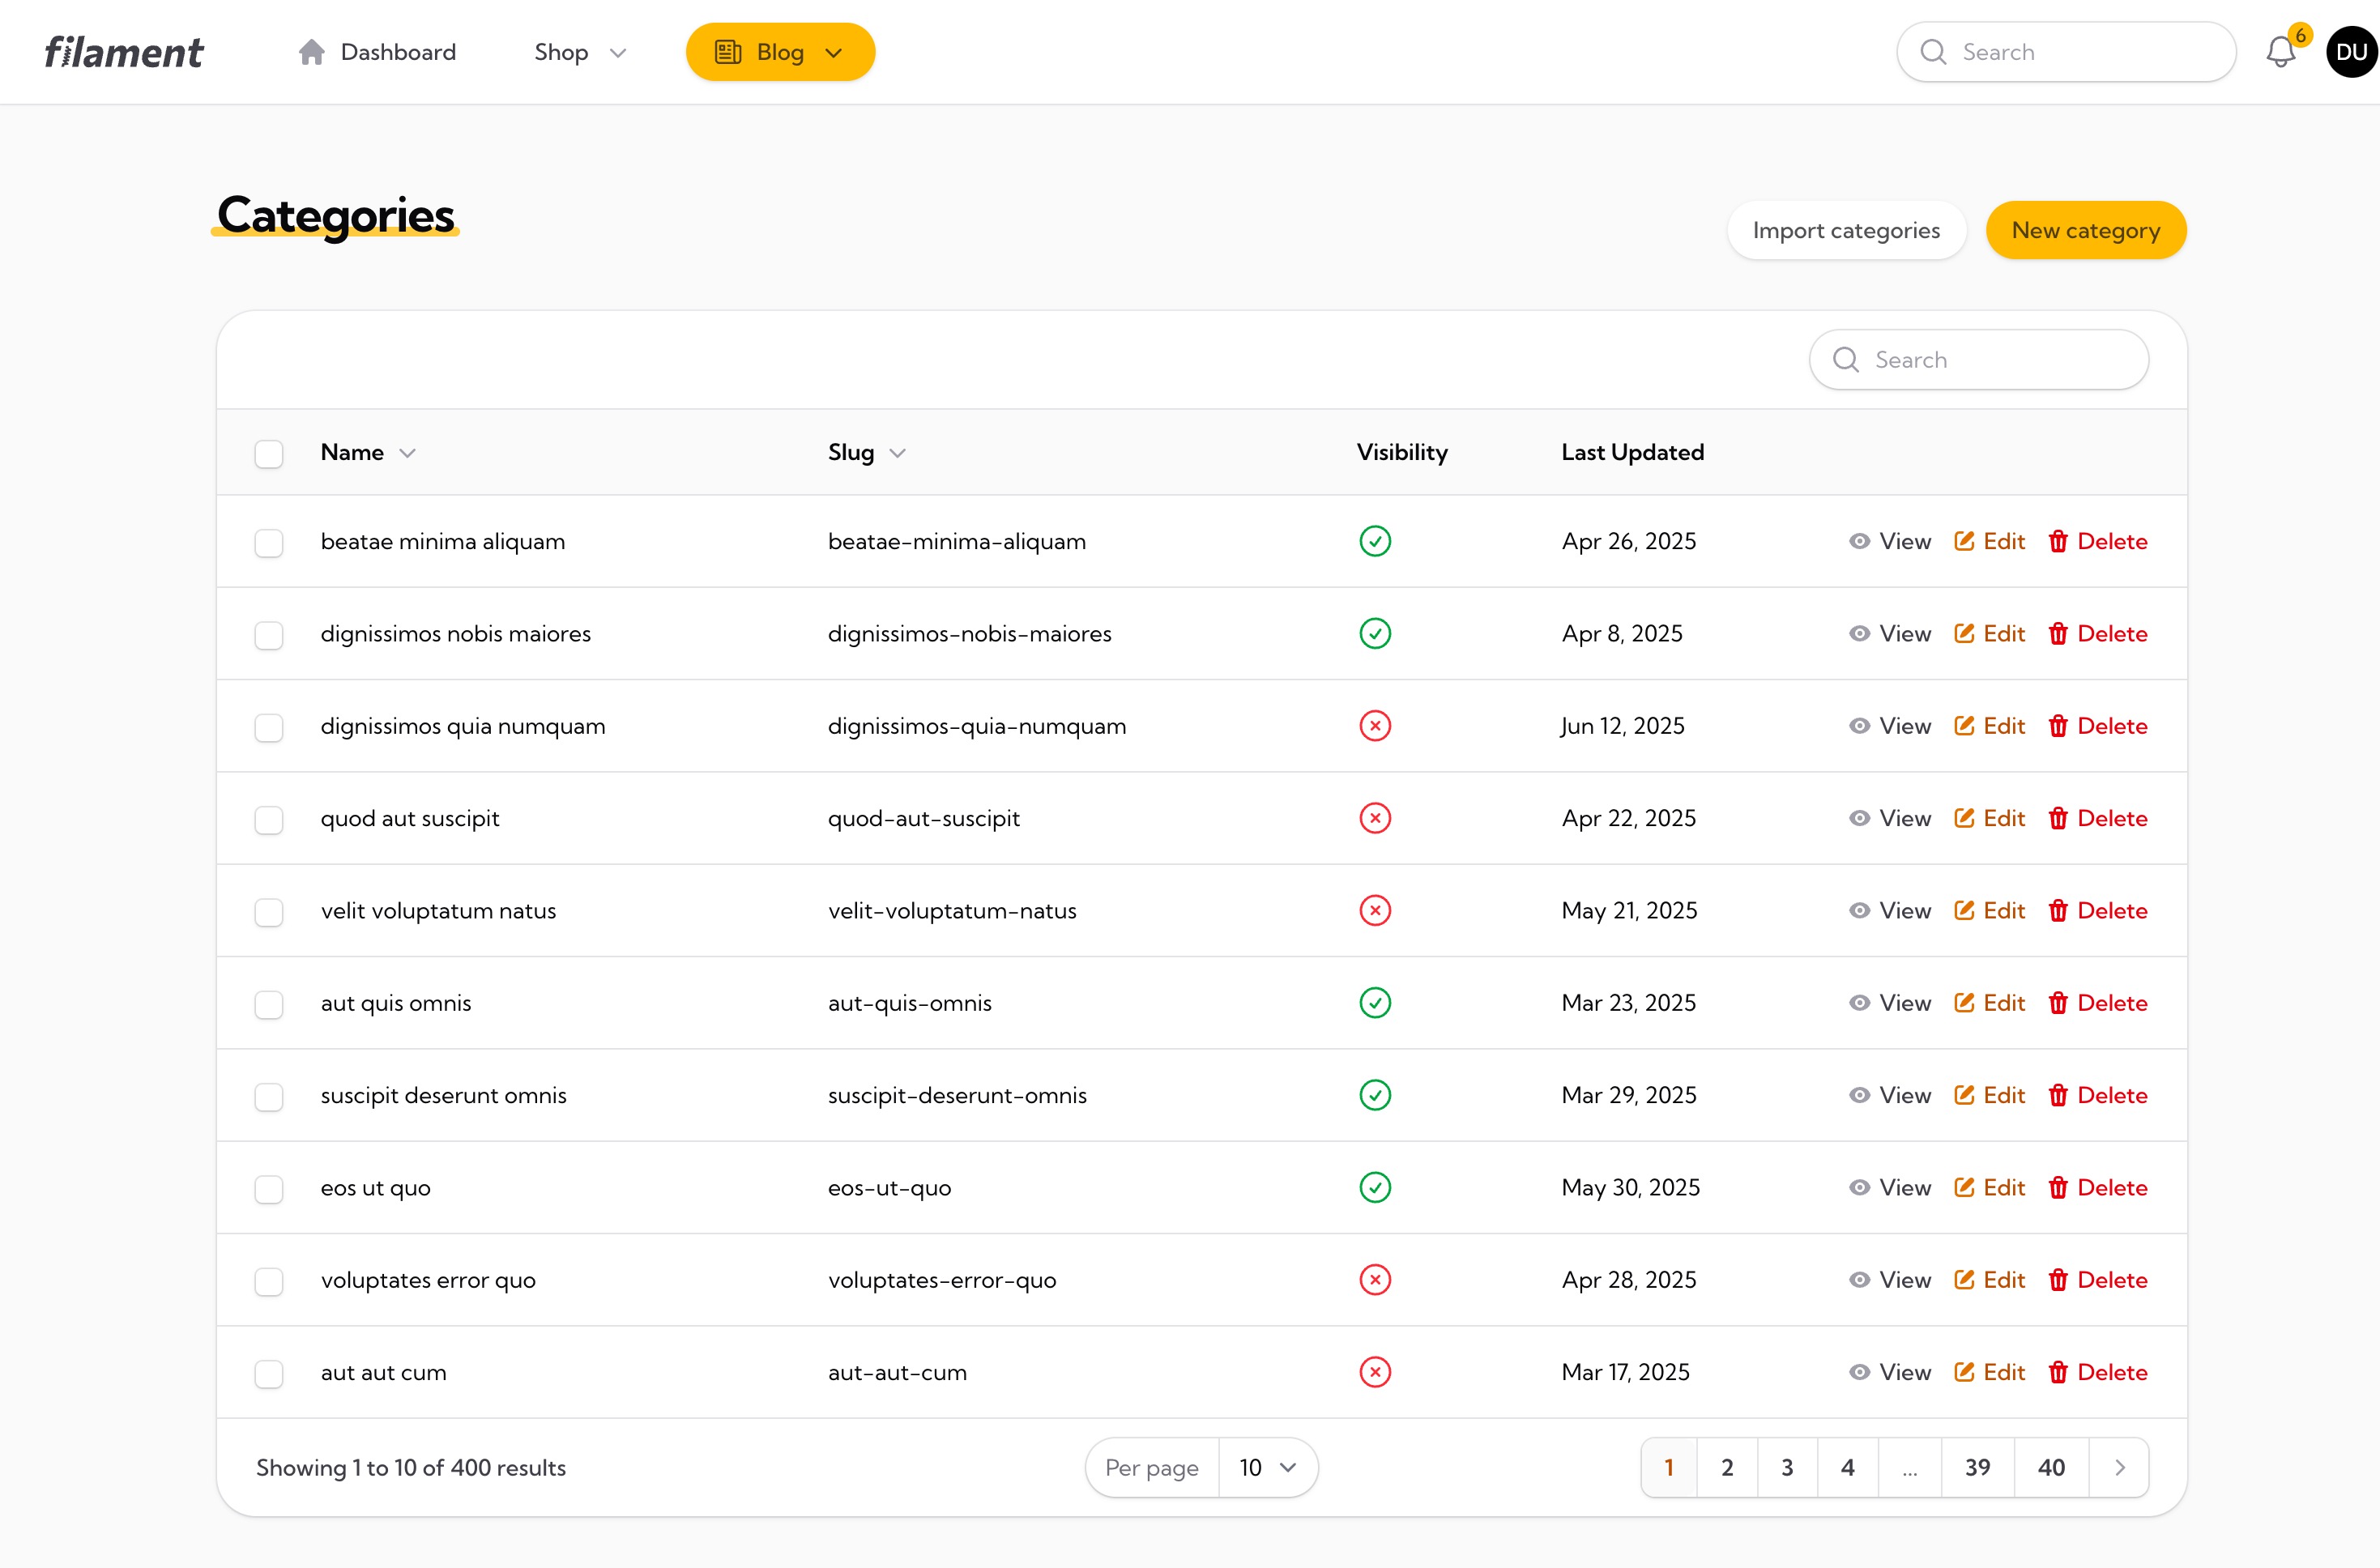Expand the Blog navigation dropdown
Screen dimensions: 2380x1568
click(x=780, y=52)
